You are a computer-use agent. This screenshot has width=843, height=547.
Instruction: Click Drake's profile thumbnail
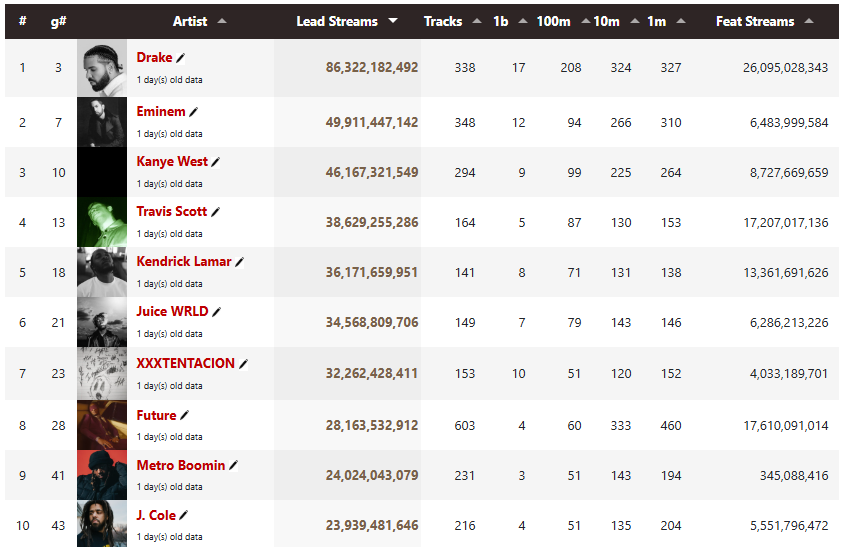click(x=102, y=68)
